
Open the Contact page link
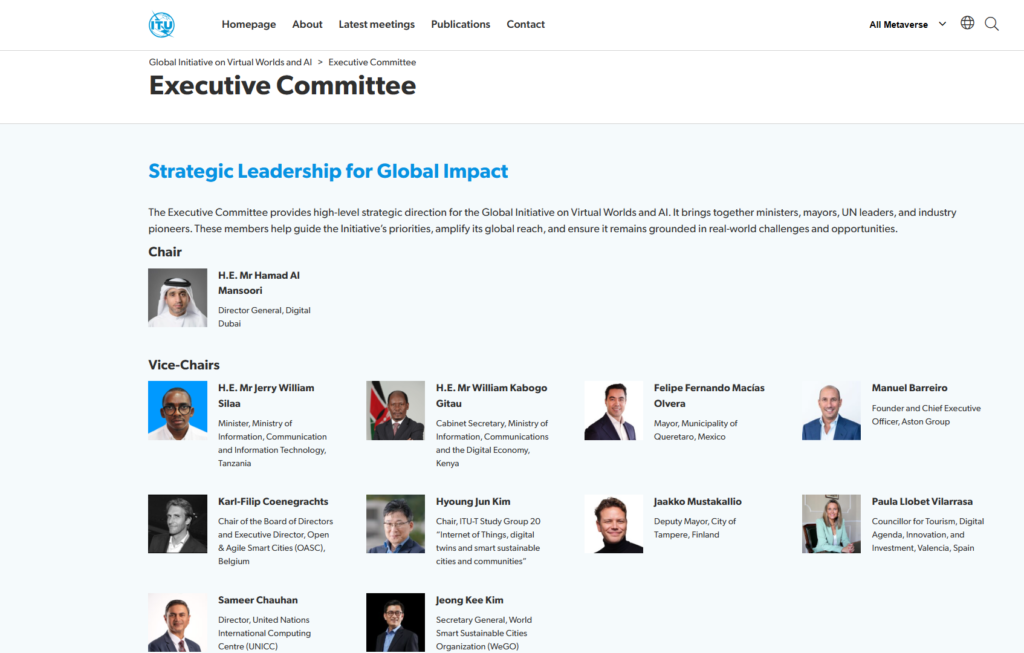525,24
